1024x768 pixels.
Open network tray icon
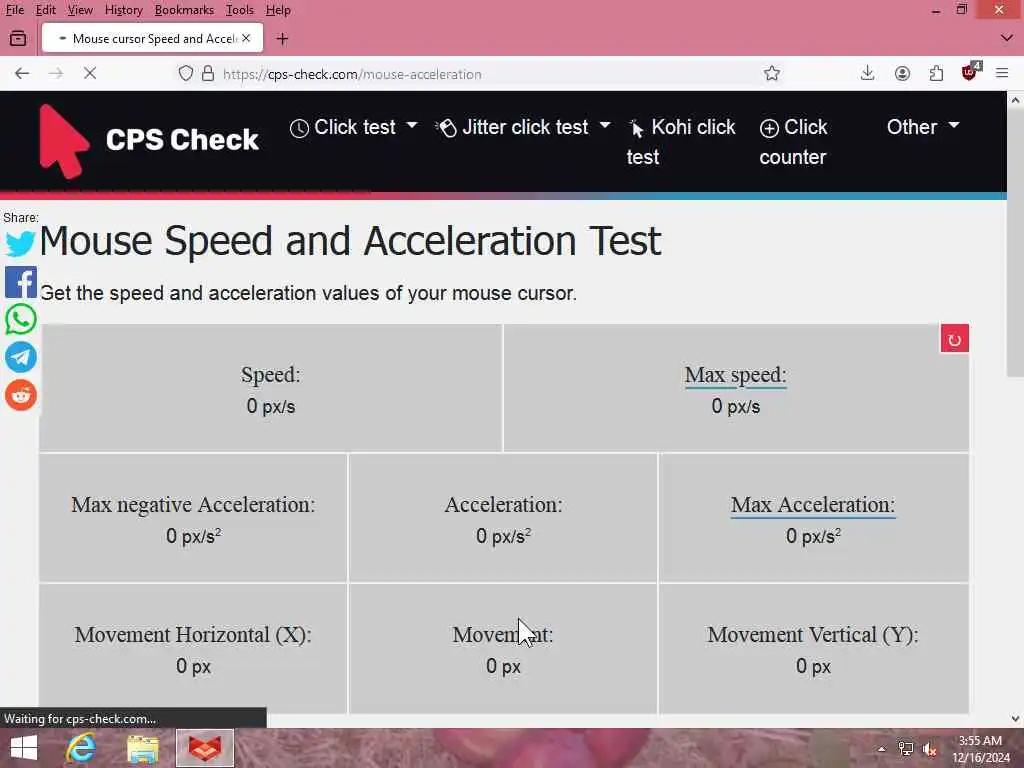pos(905,749)
